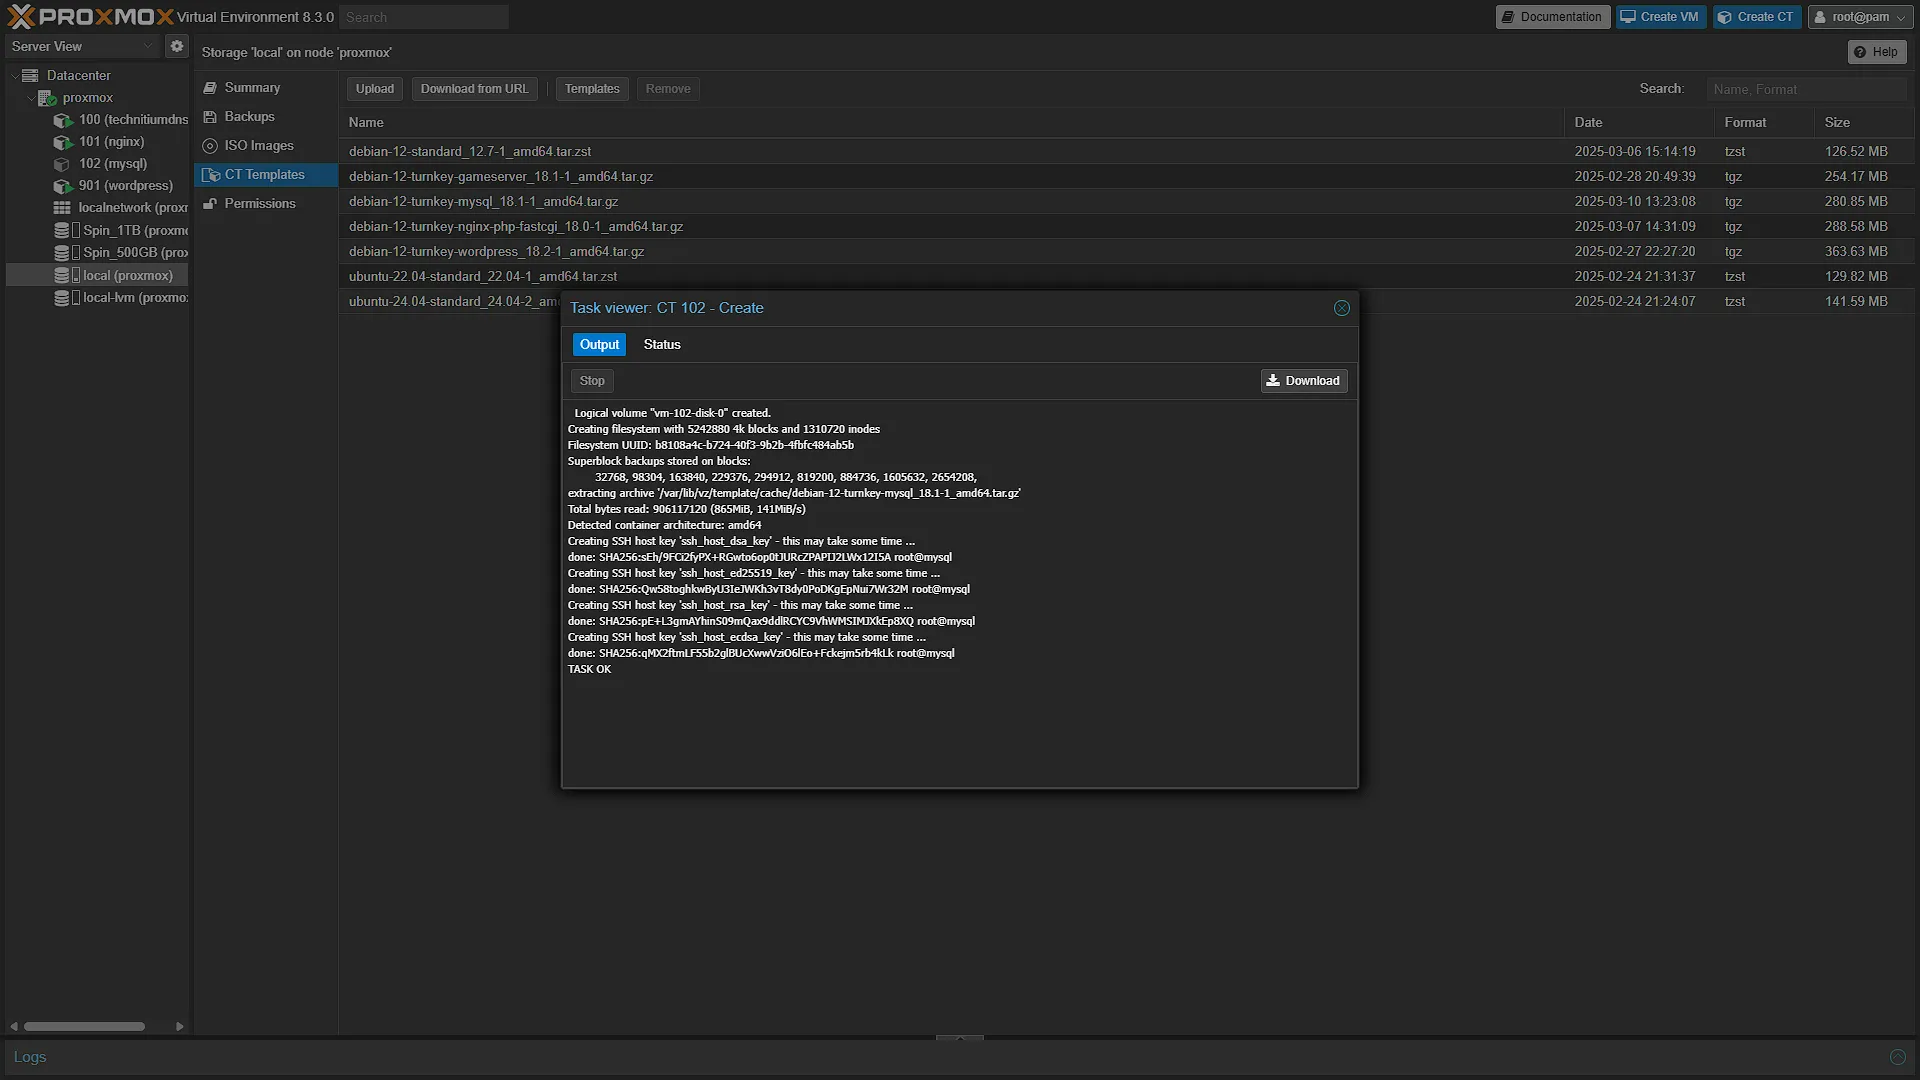Click the localnetwork SDN grid icon
The width and height of the screenshot is (1920, 1080).
point(62,208)
